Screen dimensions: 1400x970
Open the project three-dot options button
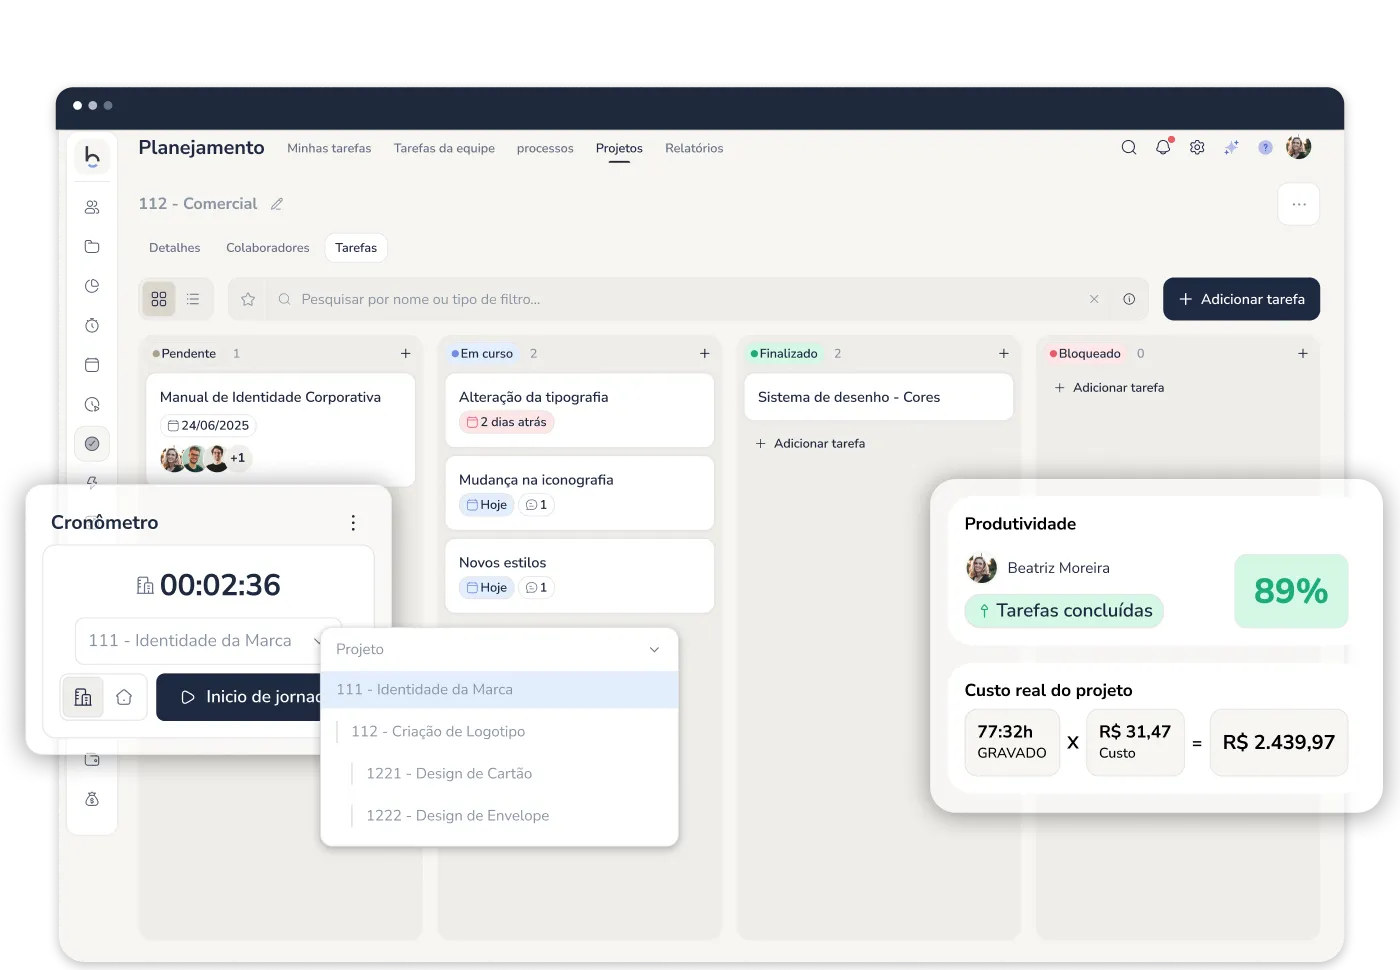pos(1299,204)
